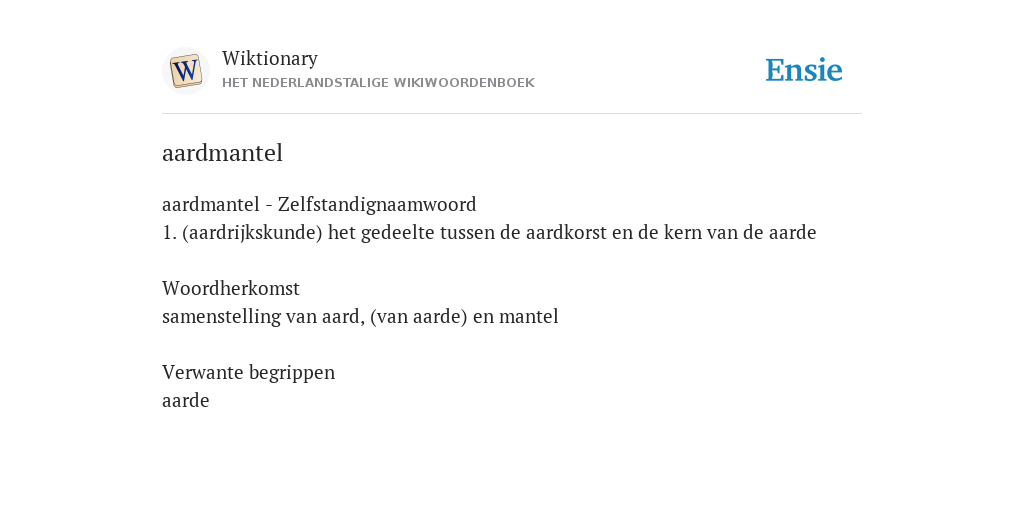Click the horizontal divider under header

coord(512,114)
